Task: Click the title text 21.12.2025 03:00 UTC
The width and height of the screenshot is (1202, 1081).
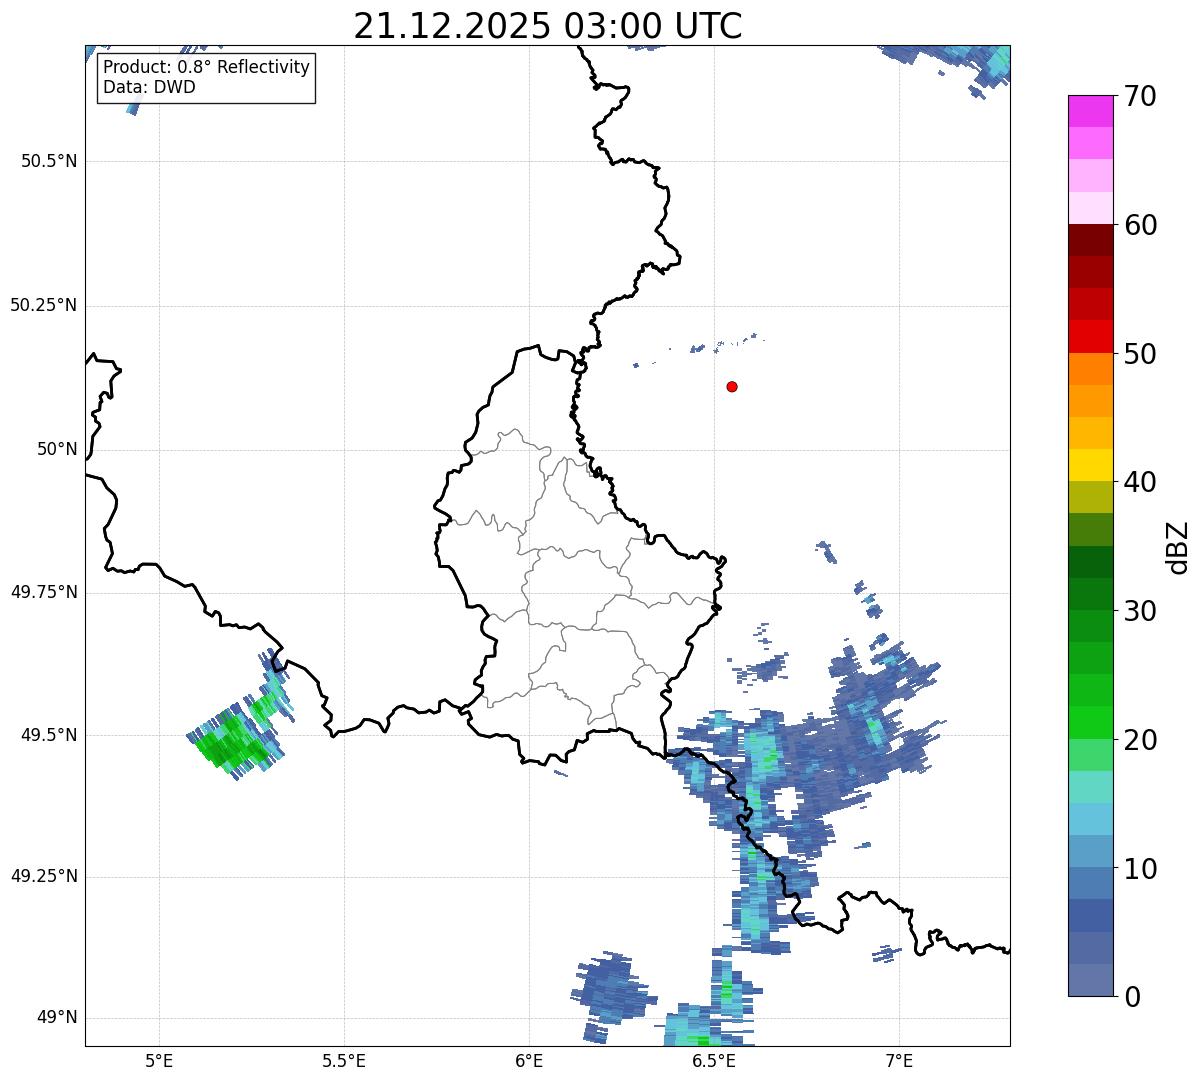Action: pos(548,25)
